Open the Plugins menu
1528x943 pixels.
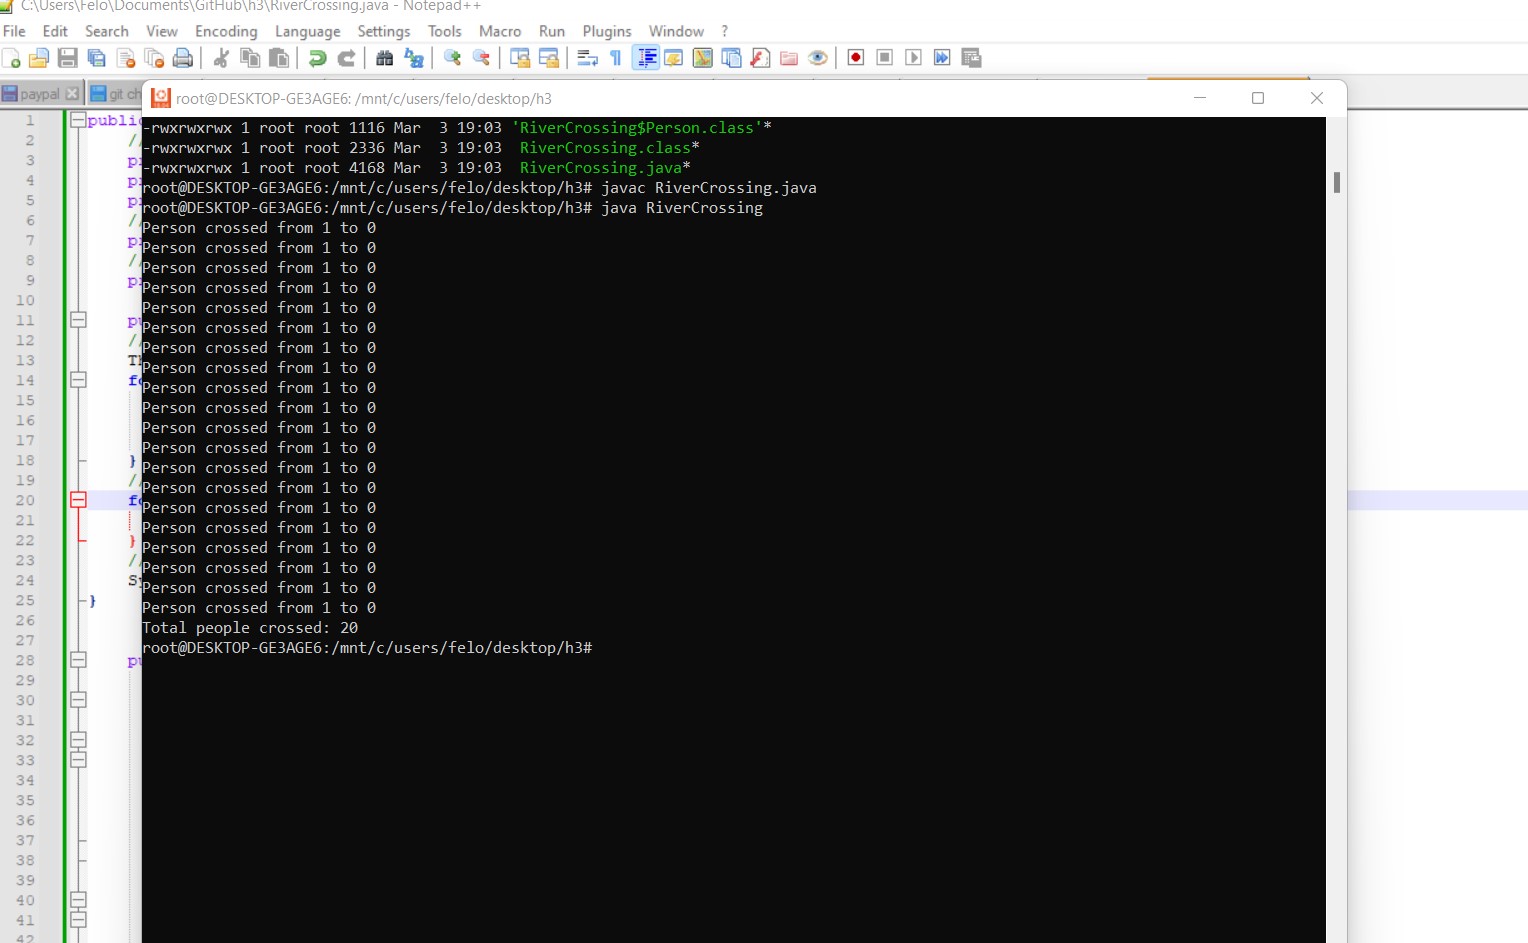(x=607, y=31)
